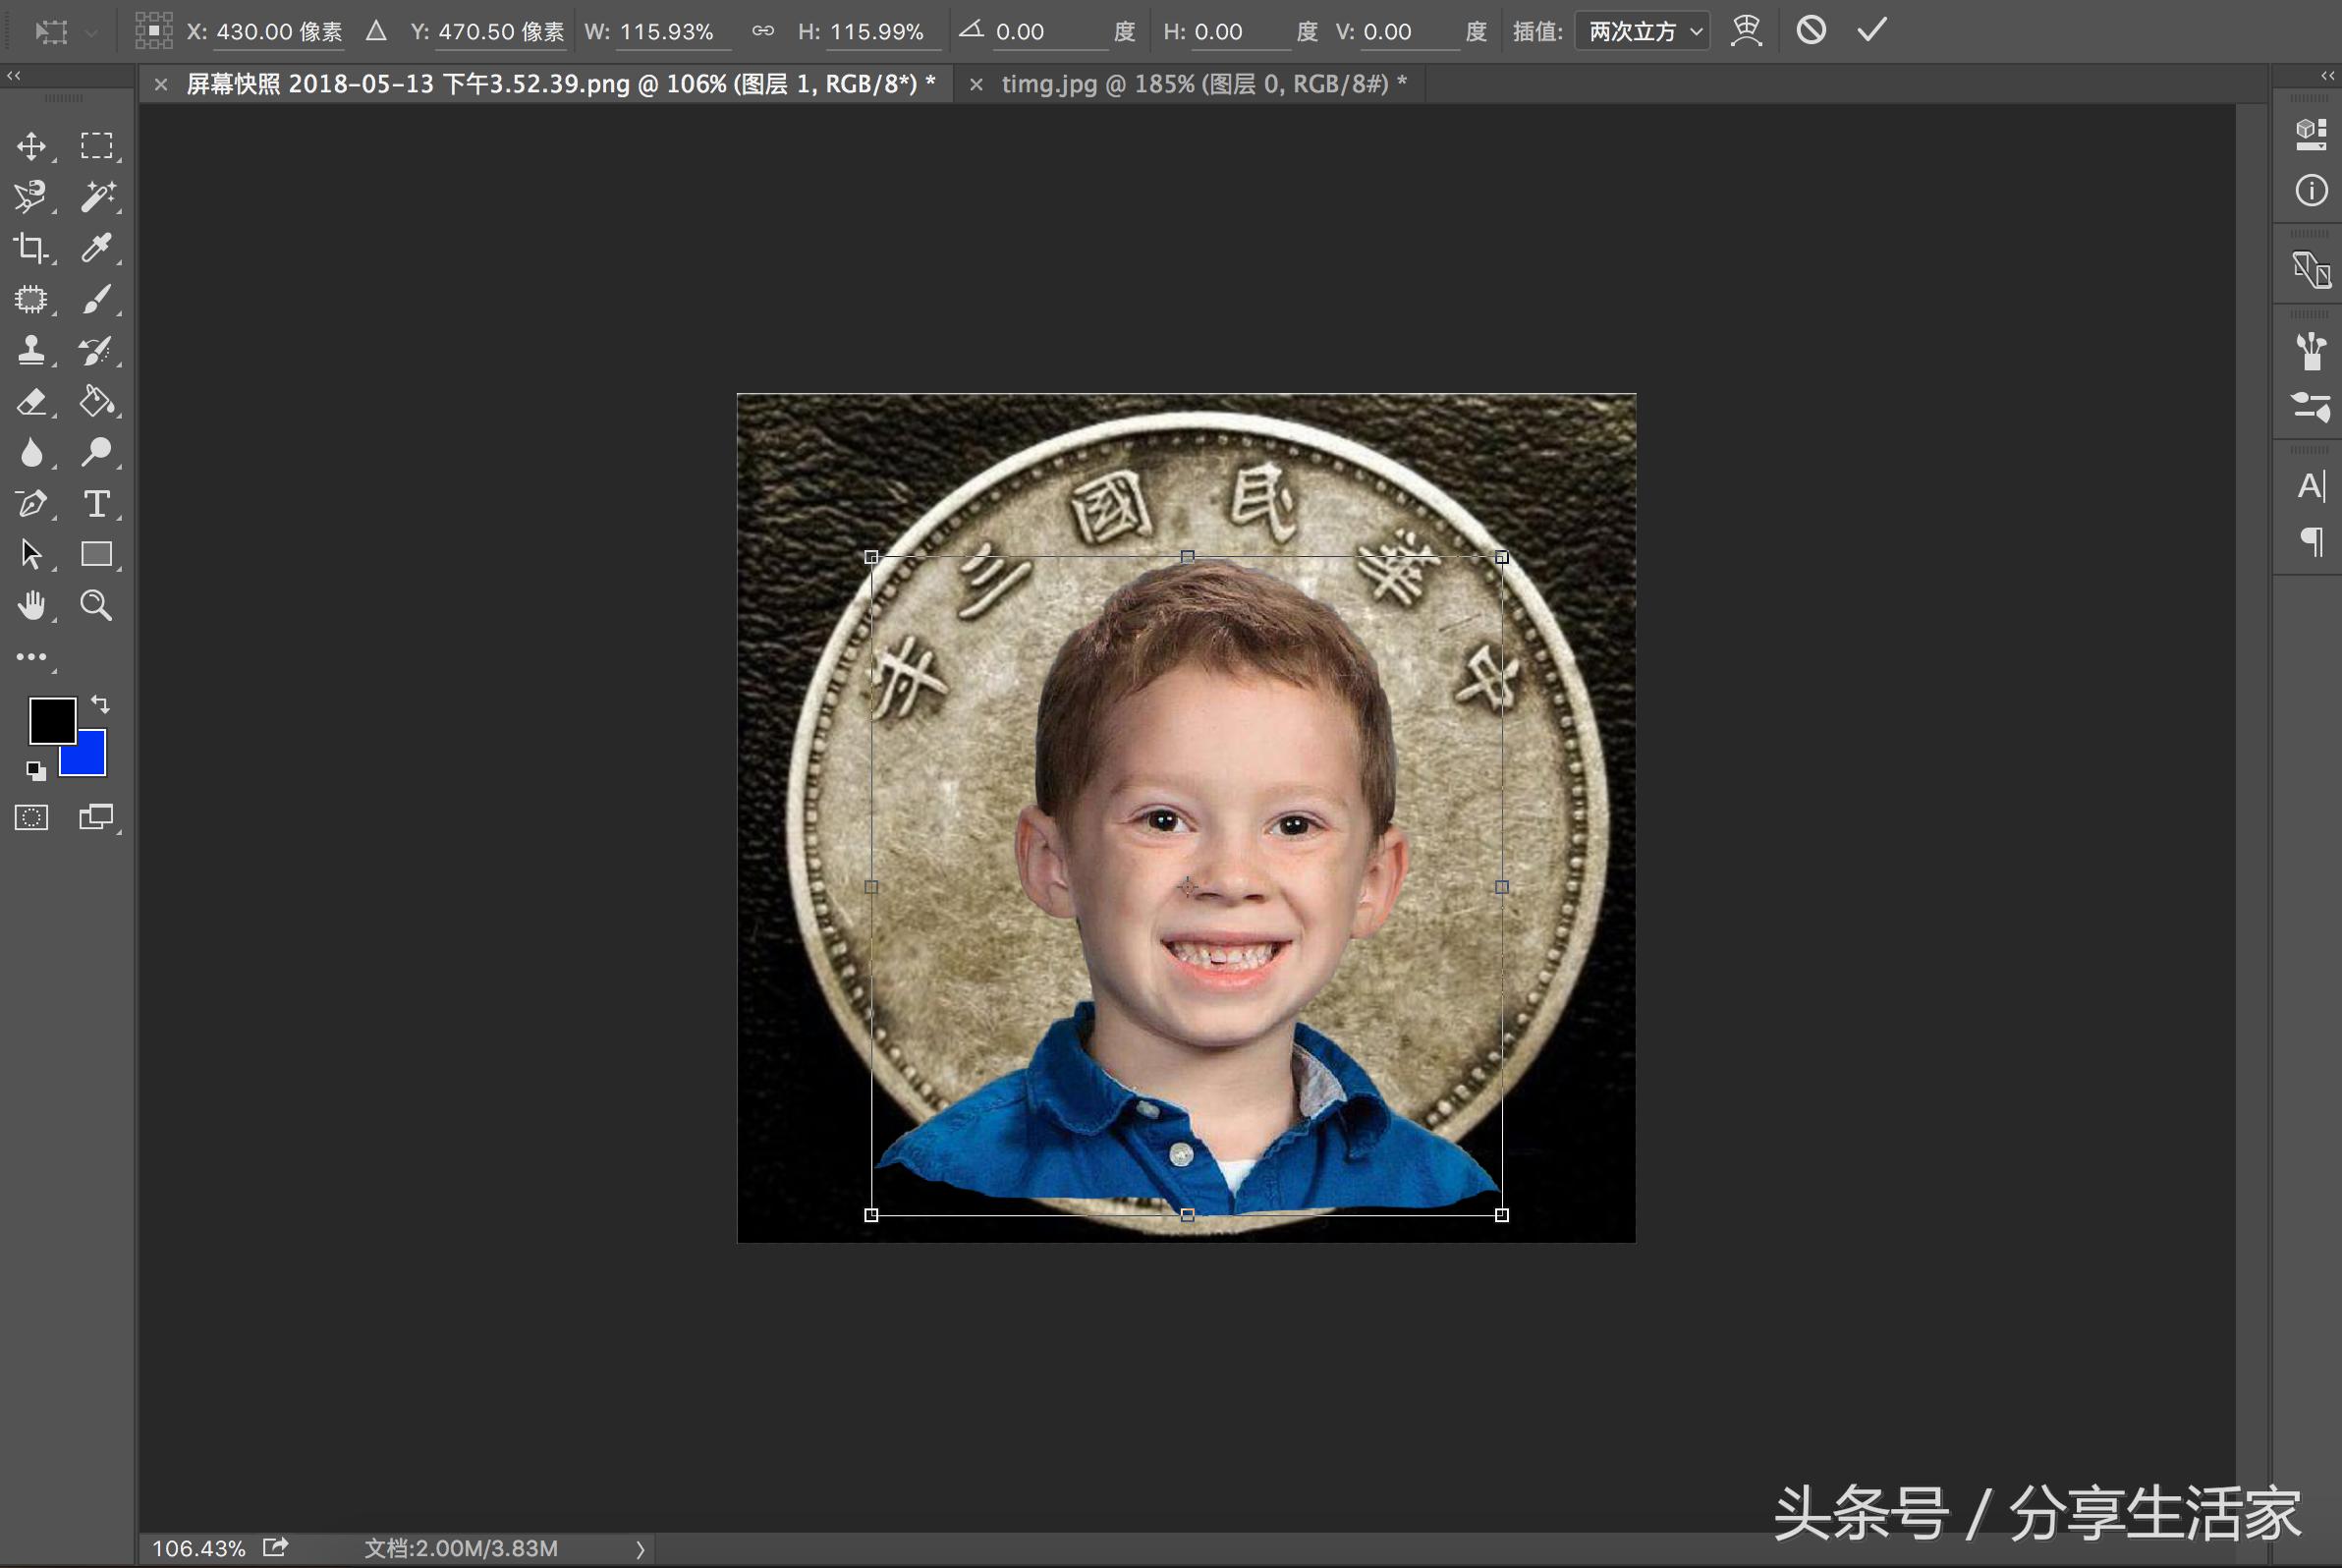The image size is (2342, 1568).
Task: Commit the transform with the checkmark
Action: (x=1869, y=30)
